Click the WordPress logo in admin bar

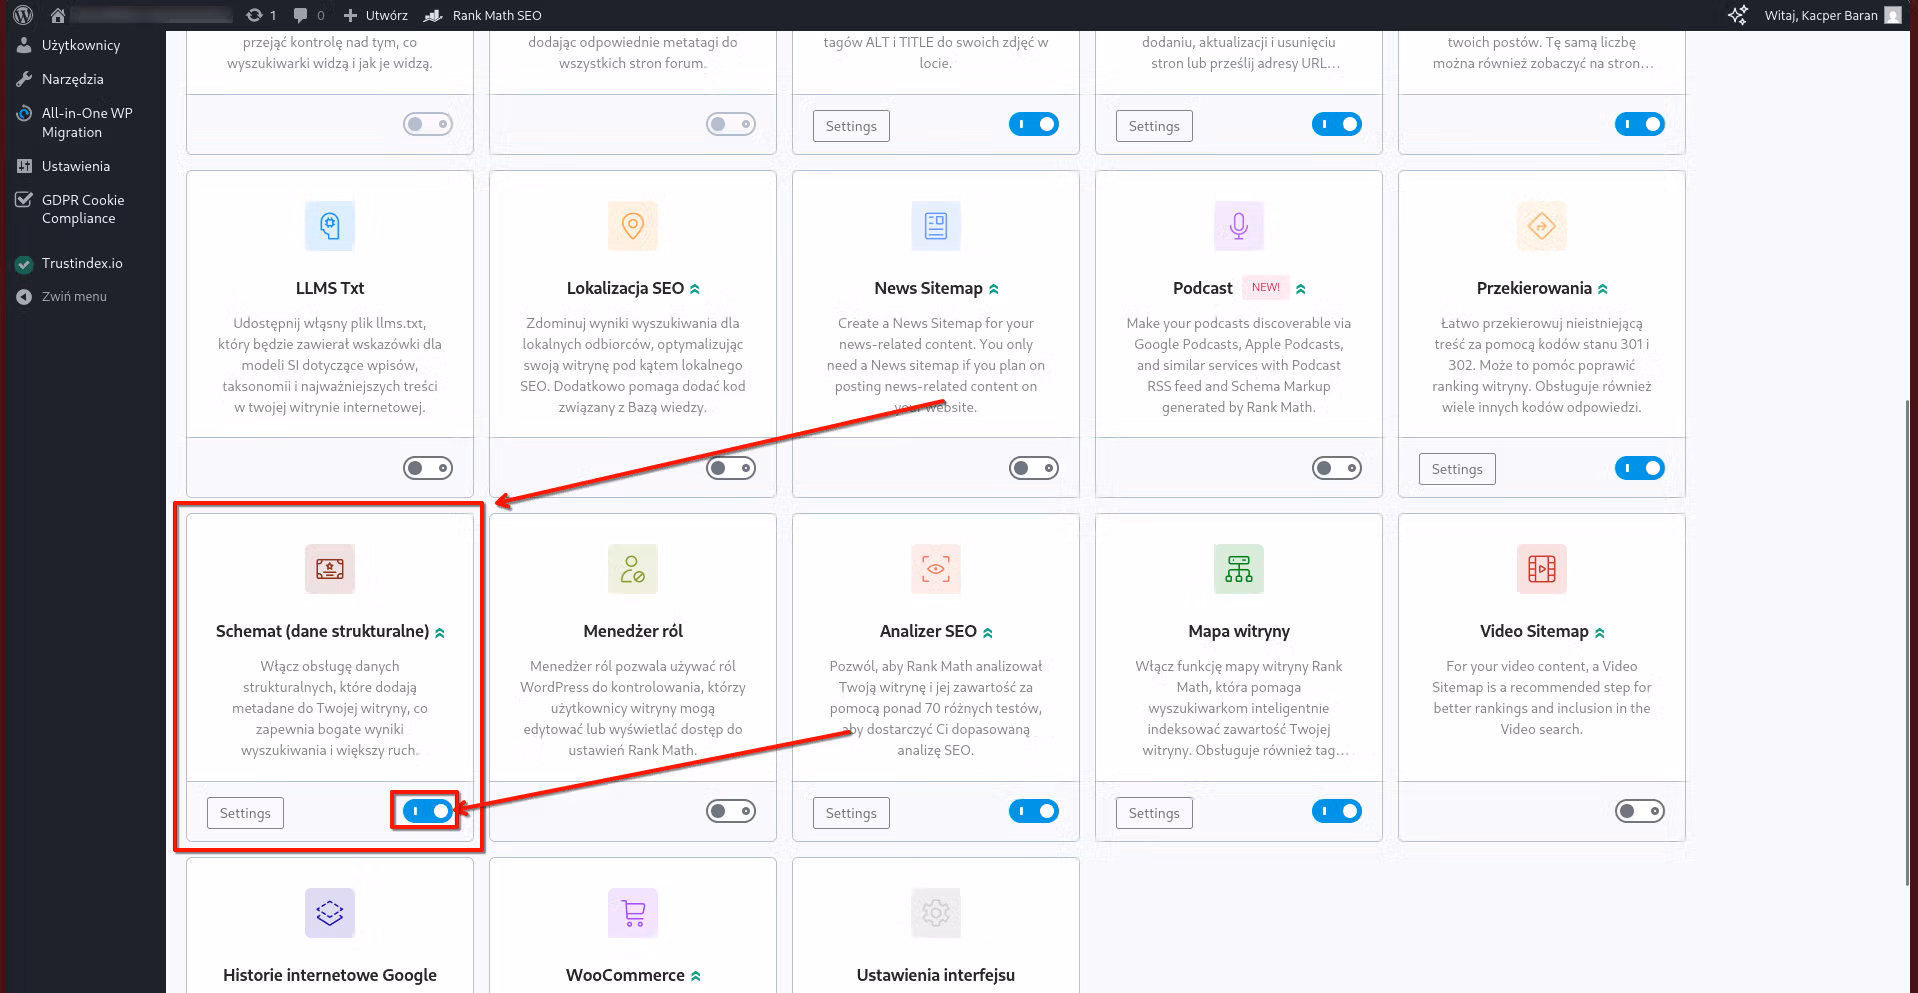click(21, 14)
